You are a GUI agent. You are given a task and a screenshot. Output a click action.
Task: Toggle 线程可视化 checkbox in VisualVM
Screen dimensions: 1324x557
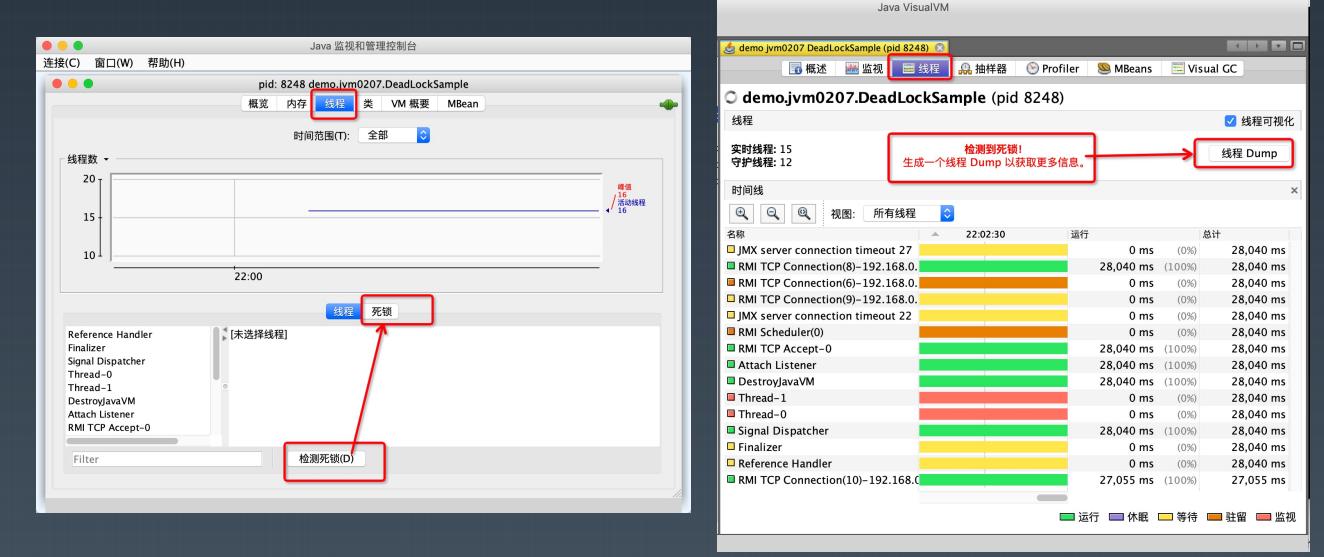click(x=1230, y=121)
